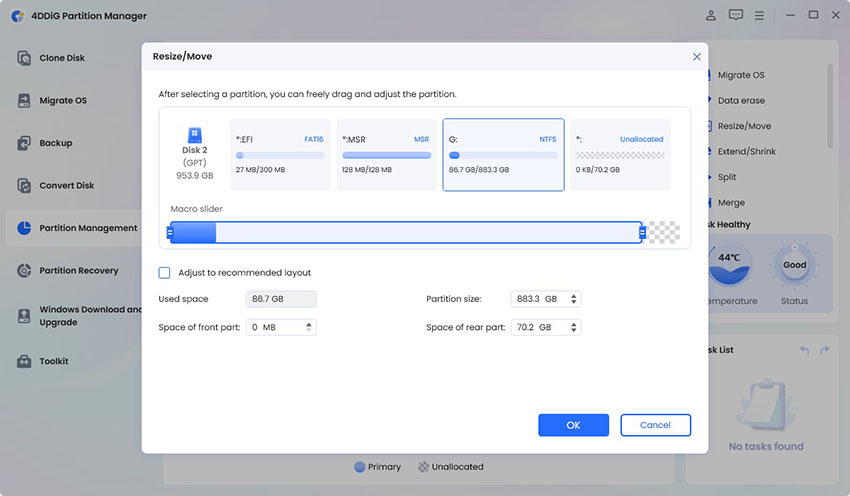This screenshot has height=496, width=850.
Task: Open Space of rear part unit dropdown
Action: point(574,327)
